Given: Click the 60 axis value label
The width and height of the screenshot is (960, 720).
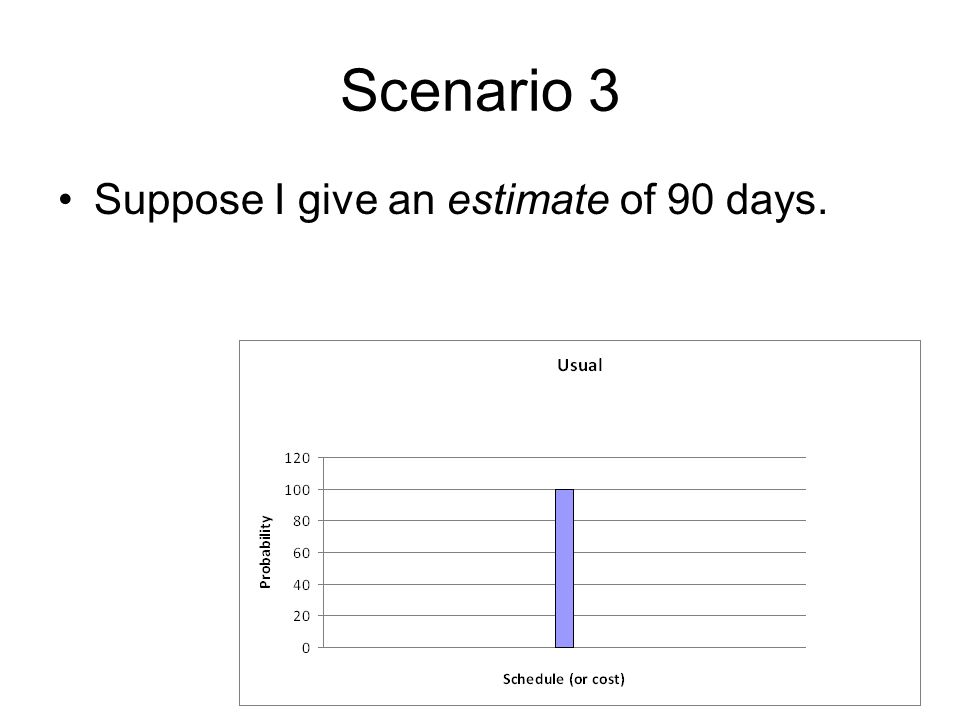Looking at the screenshot, I should coord(301,553).
